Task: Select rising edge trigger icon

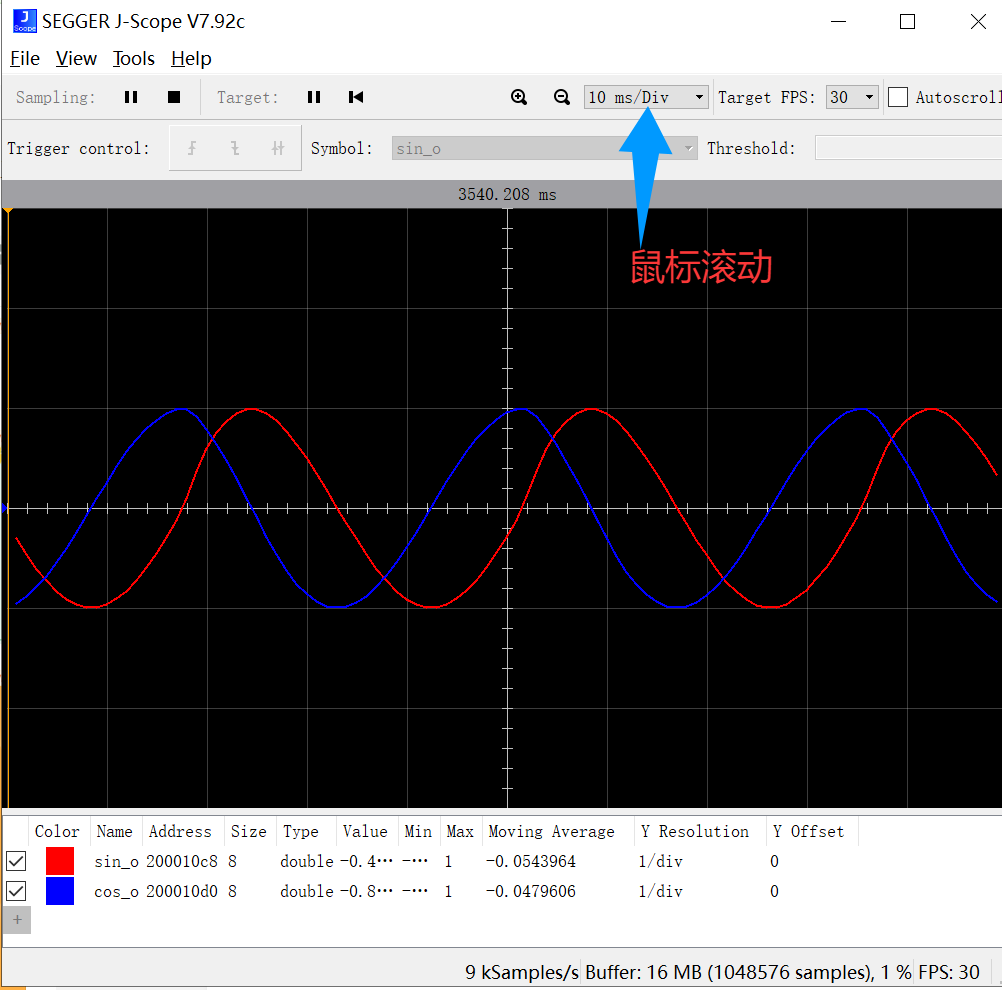Action: 192,148
